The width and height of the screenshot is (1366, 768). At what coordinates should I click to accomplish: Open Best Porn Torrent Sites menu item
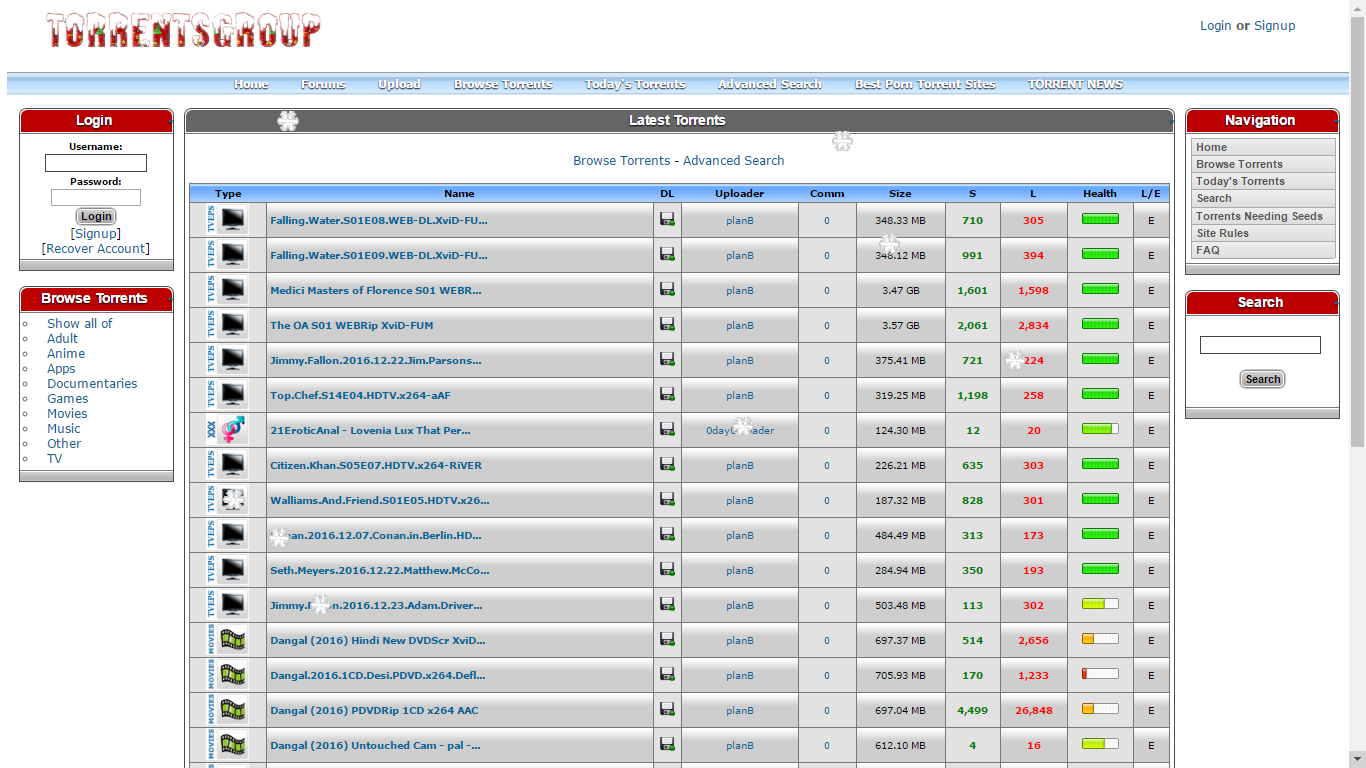pyautogui.click(x=925, y=84)
